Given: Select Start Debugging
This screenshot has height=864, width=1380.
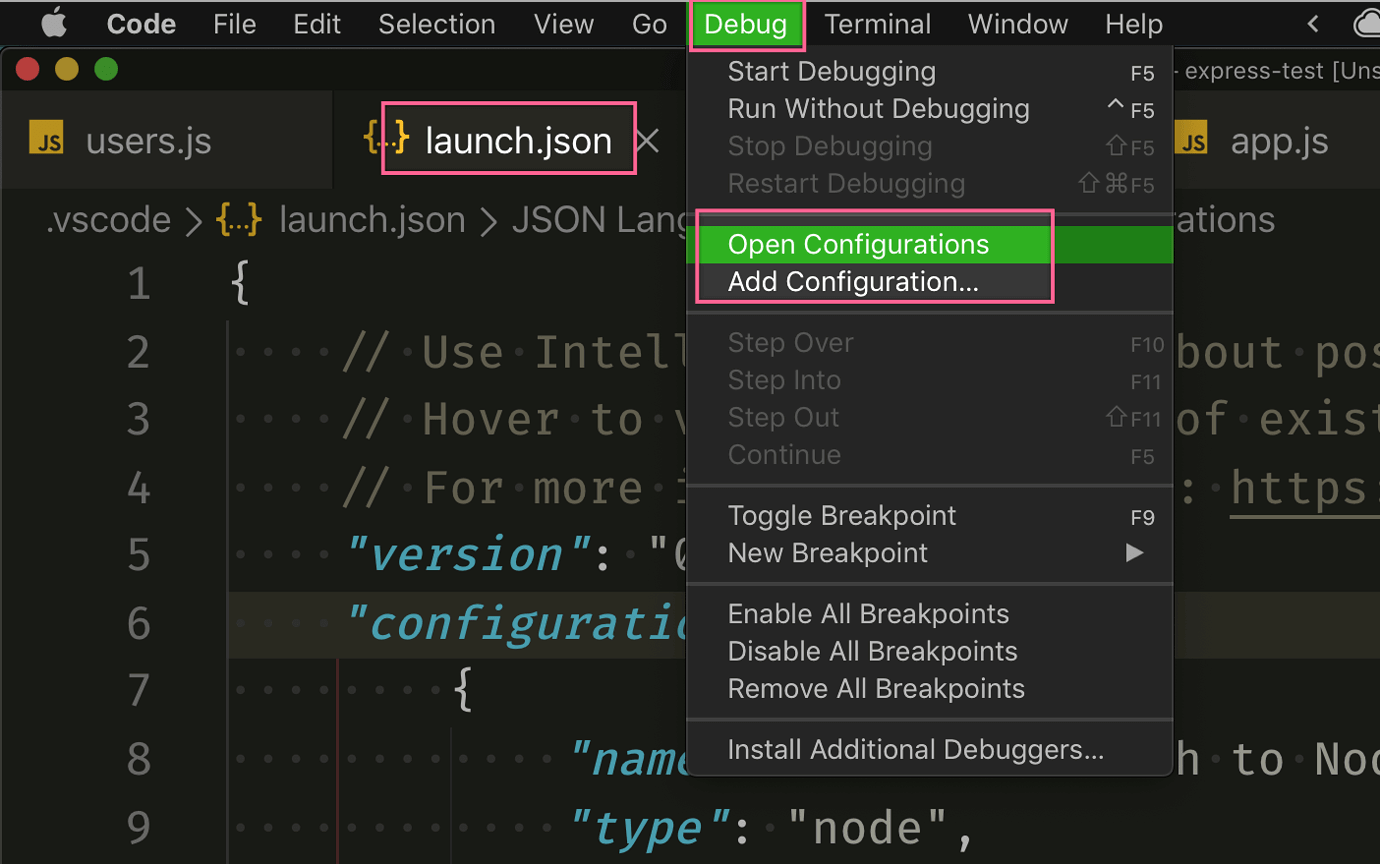Looking at the screenshot, I should [x=929, y=72].
